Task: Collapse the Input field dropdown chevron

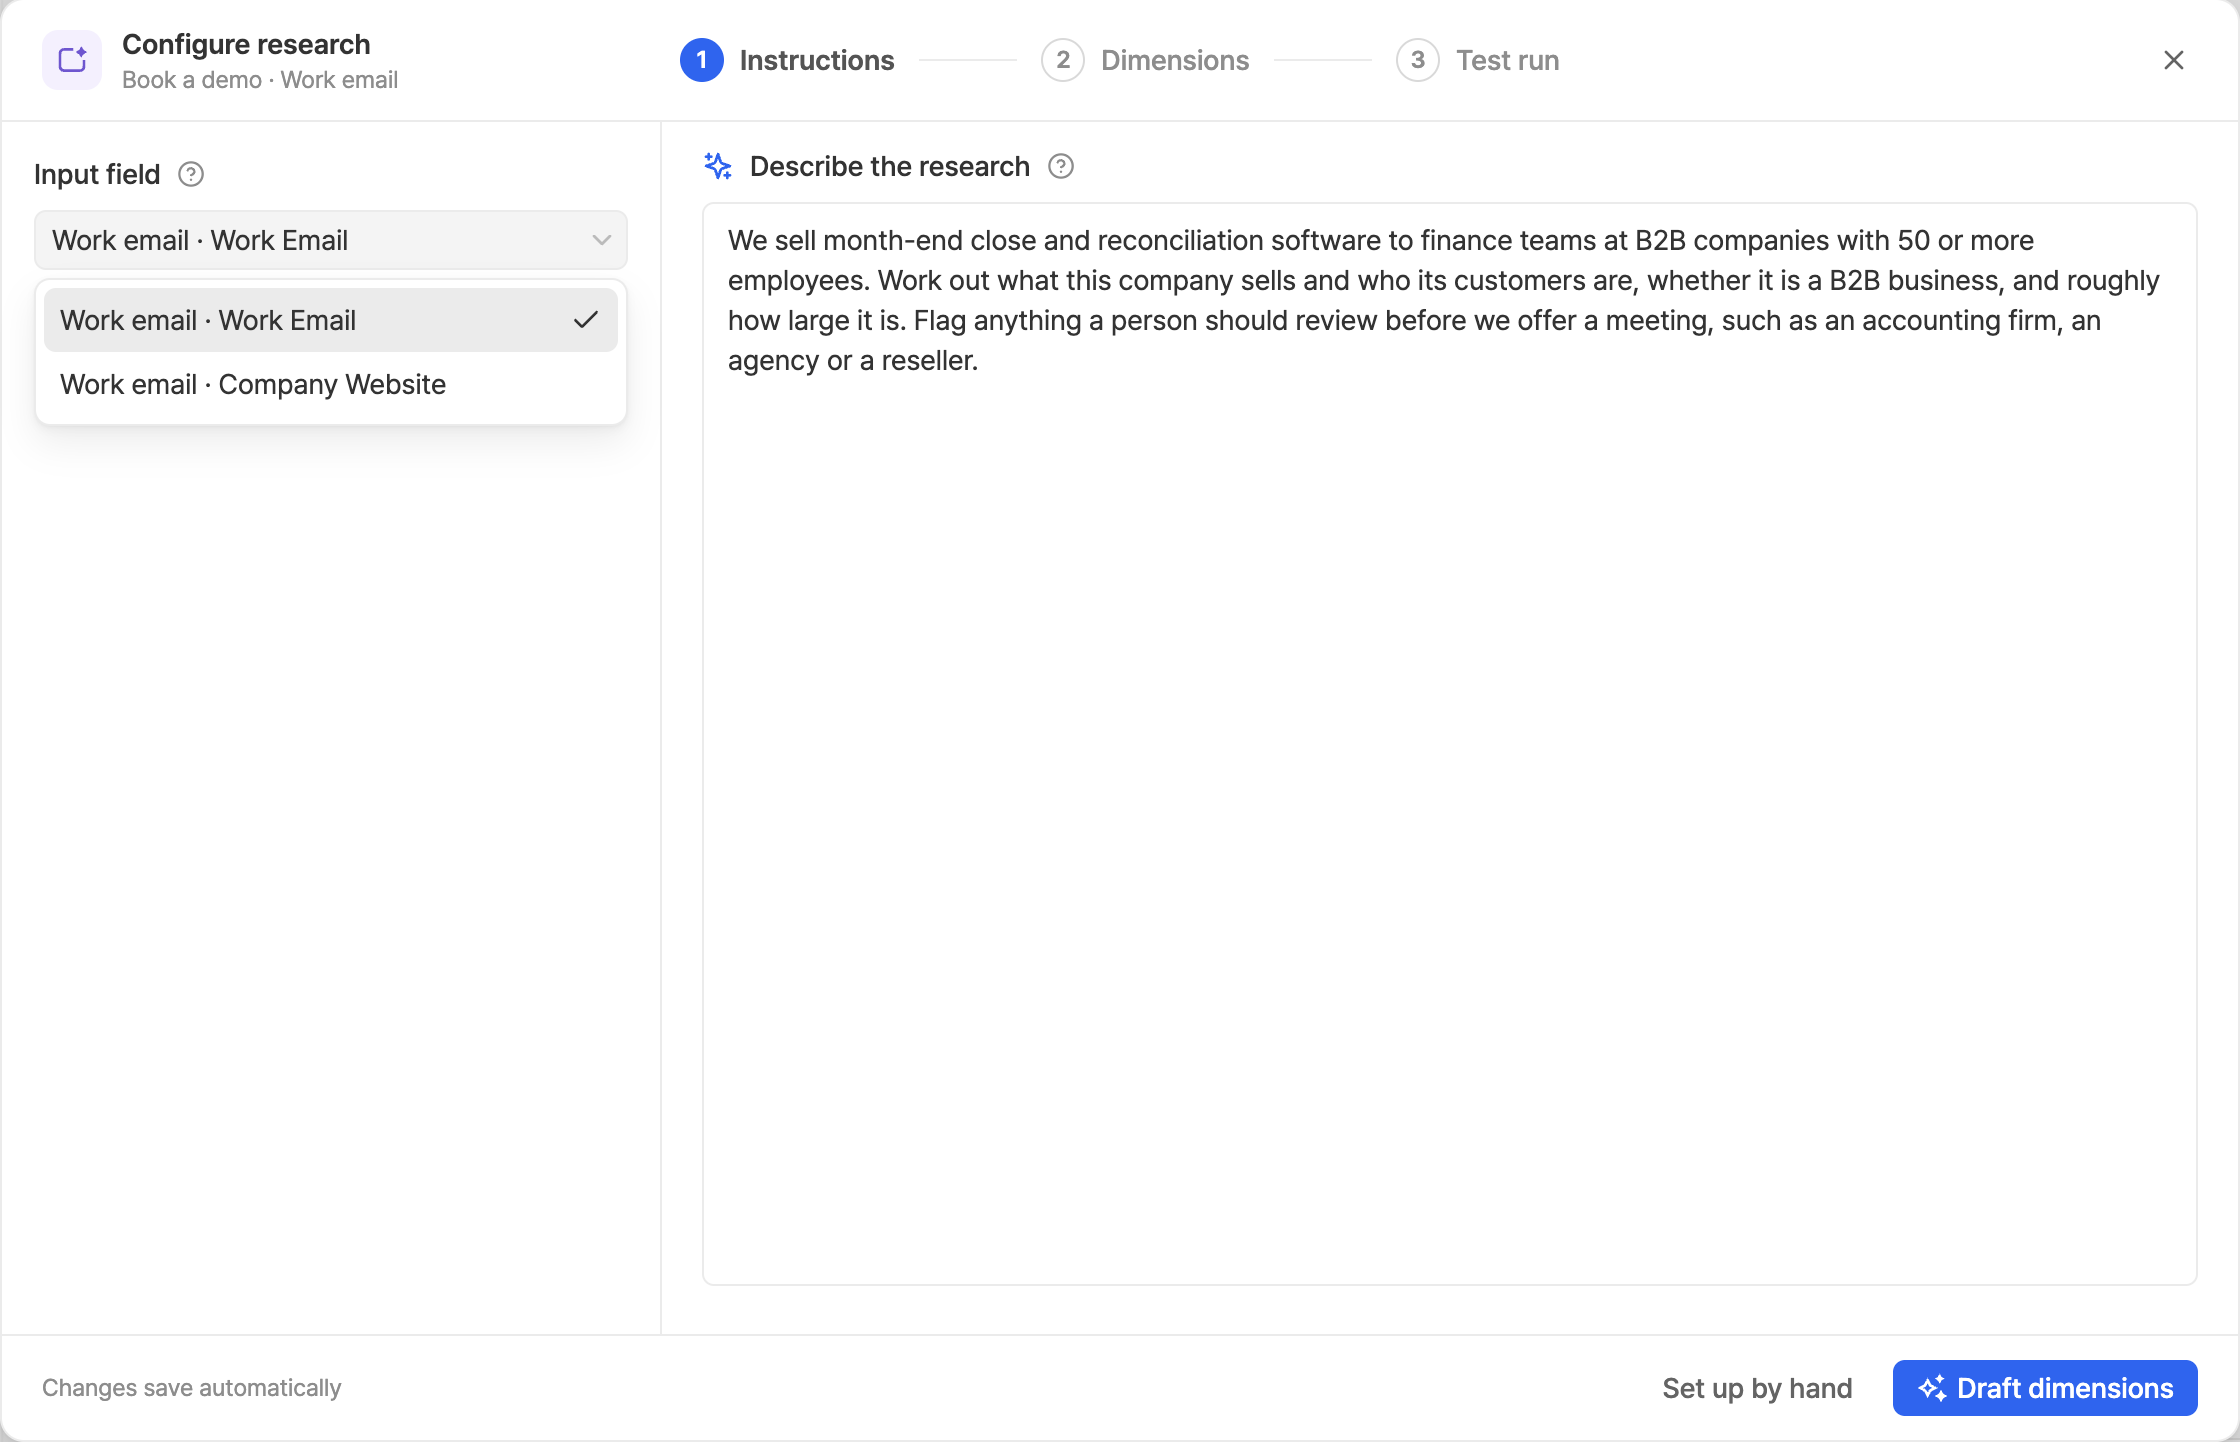Action: 602,240
